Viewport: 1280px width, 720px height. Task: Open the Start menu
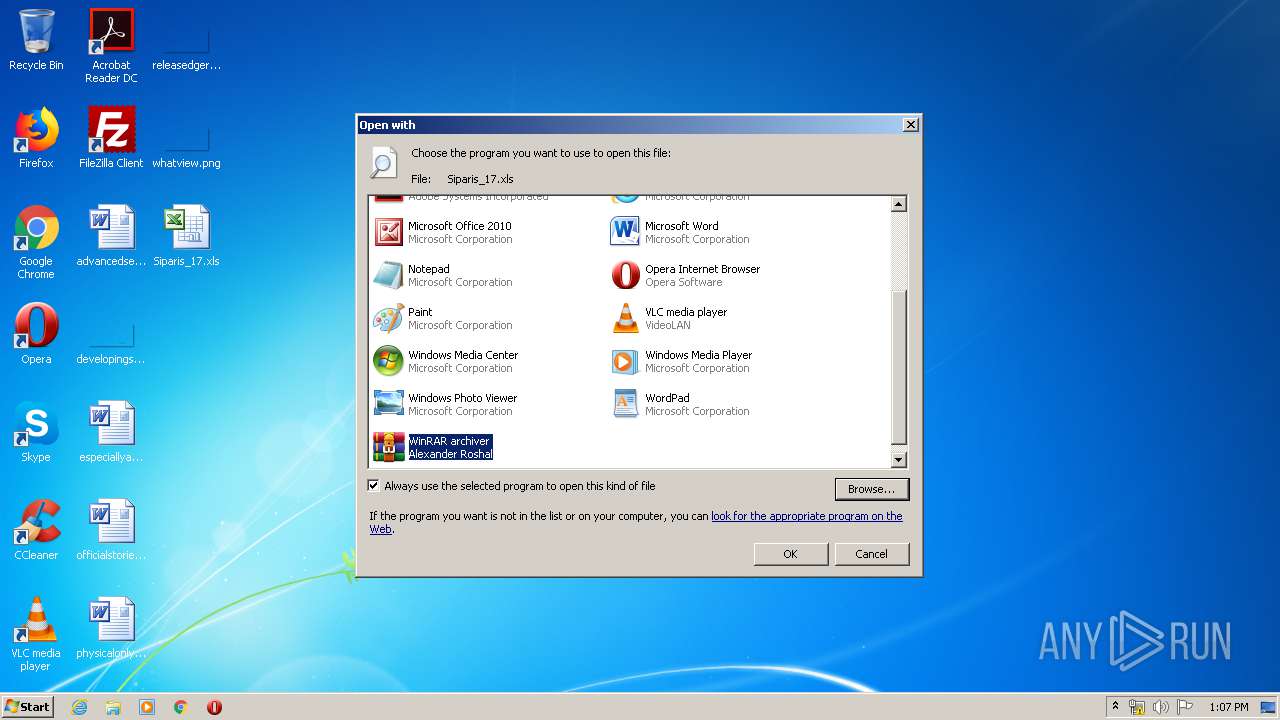[x=28, y=706]
